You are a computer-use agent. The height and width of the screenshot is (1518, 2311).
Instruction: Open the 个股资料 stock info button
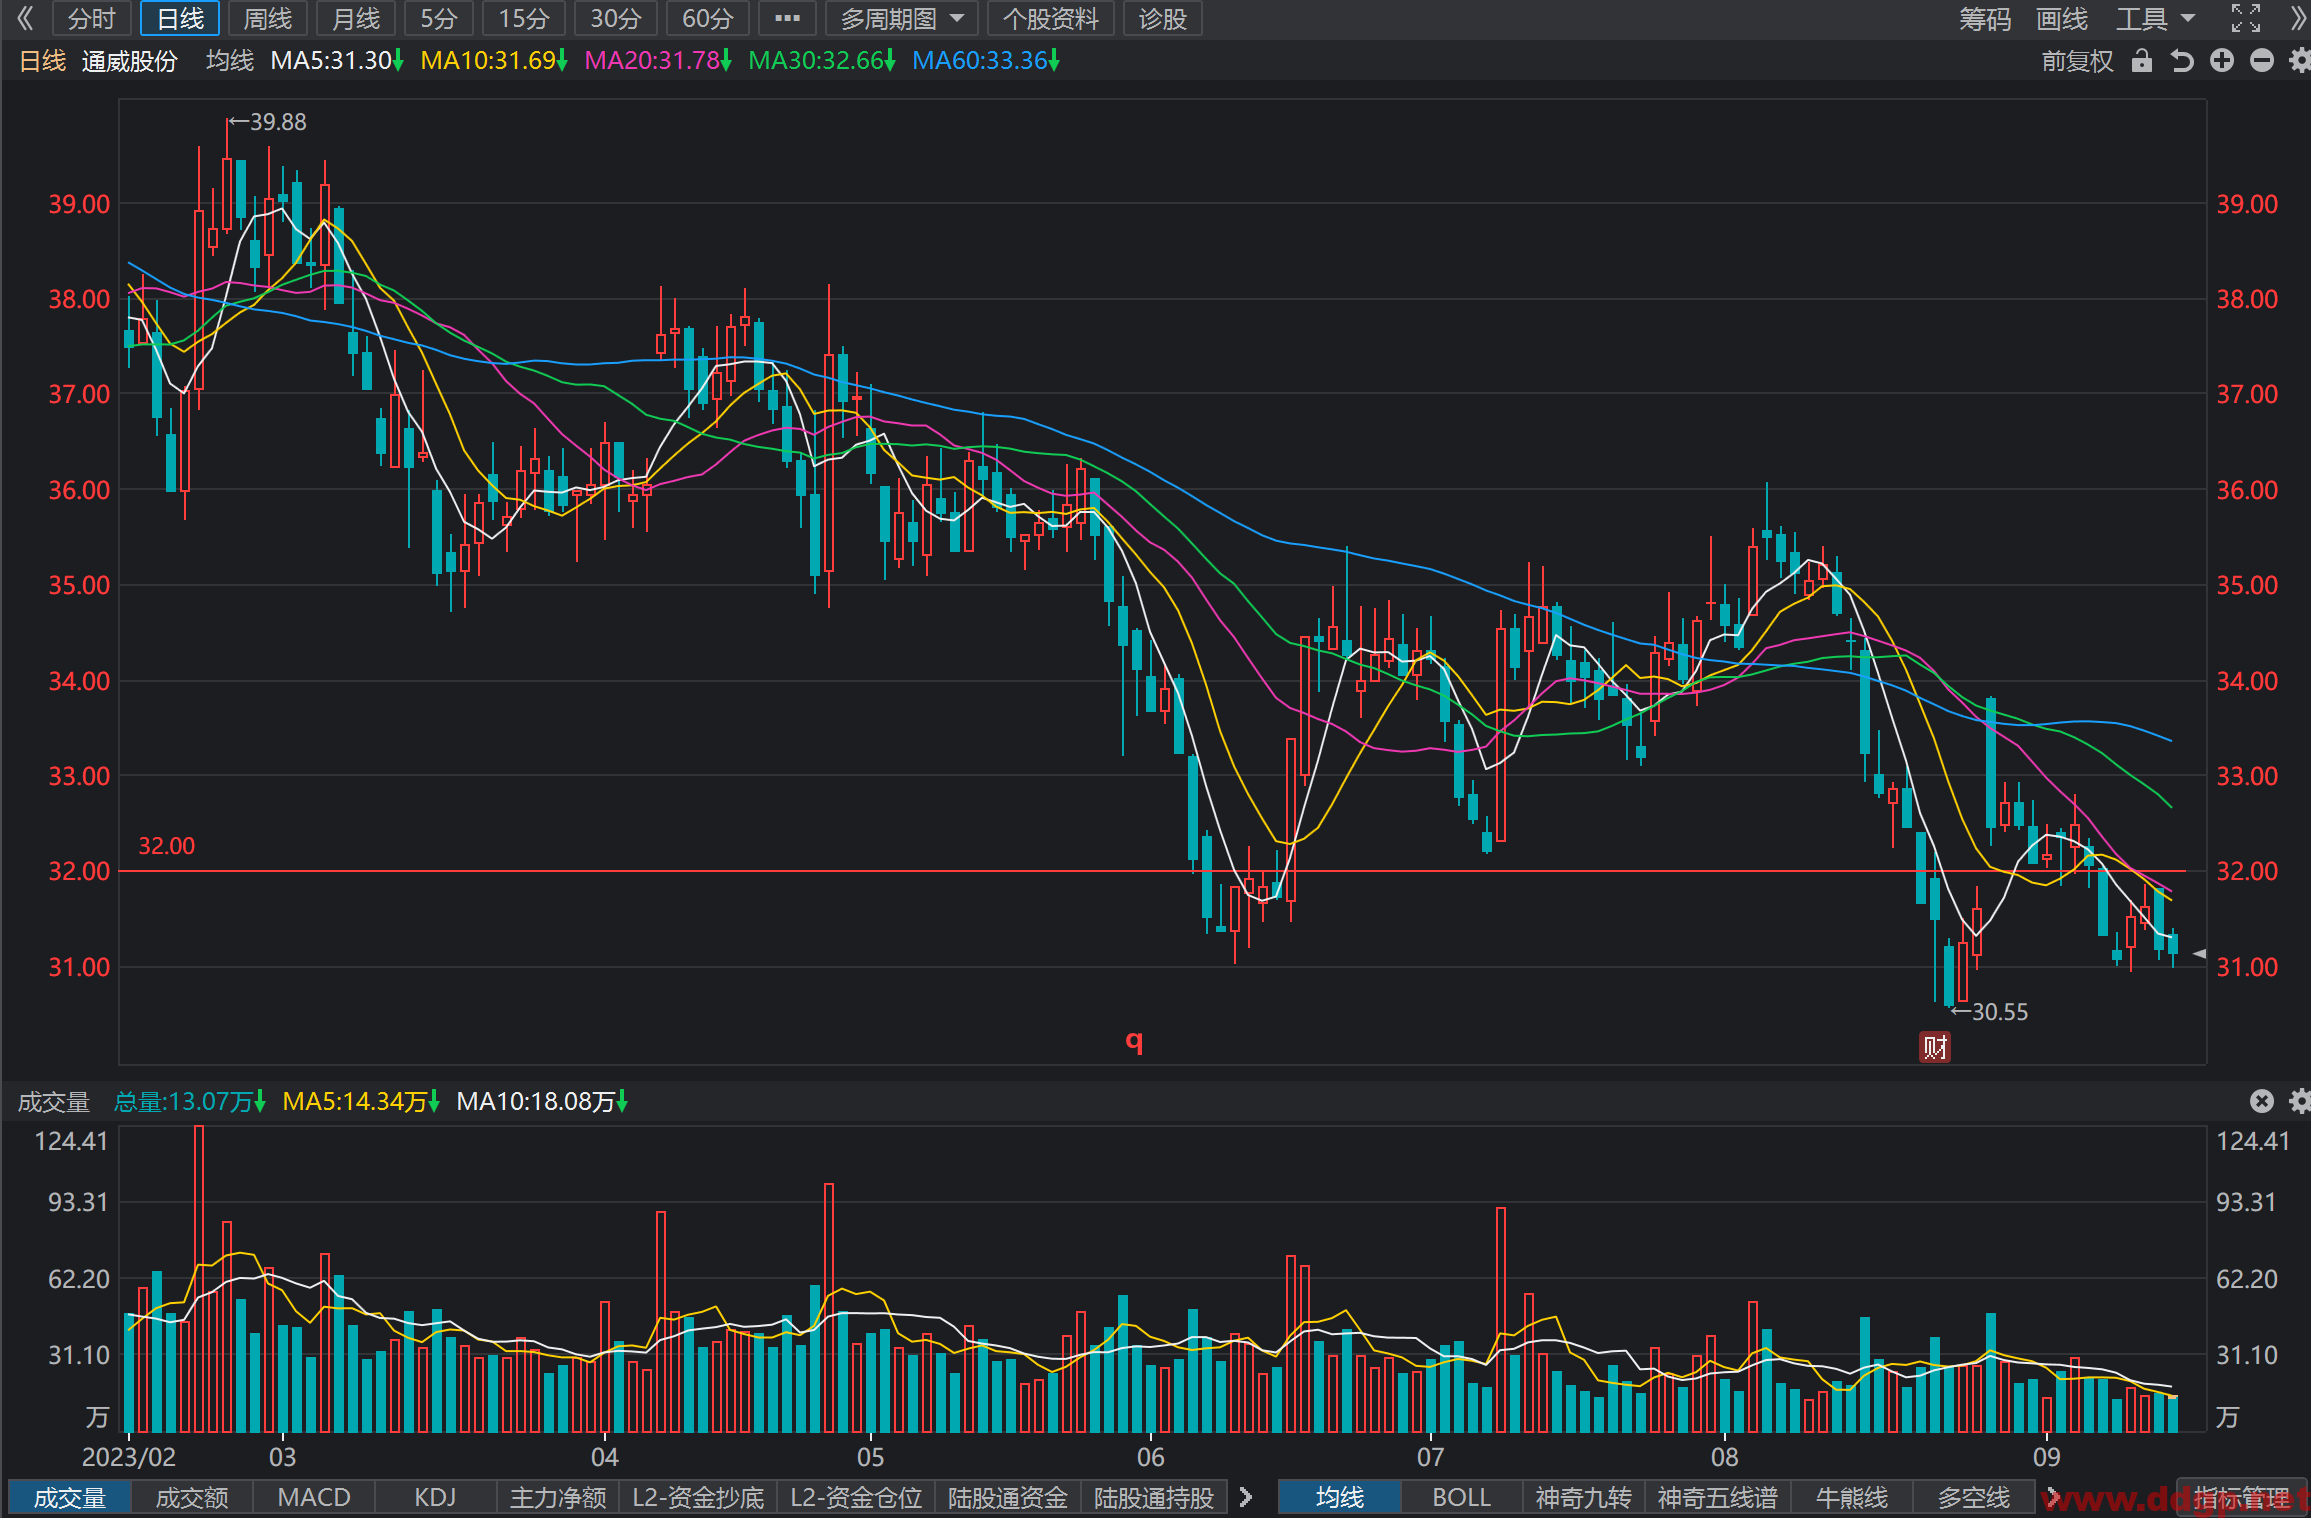[x=1051, y=18]
